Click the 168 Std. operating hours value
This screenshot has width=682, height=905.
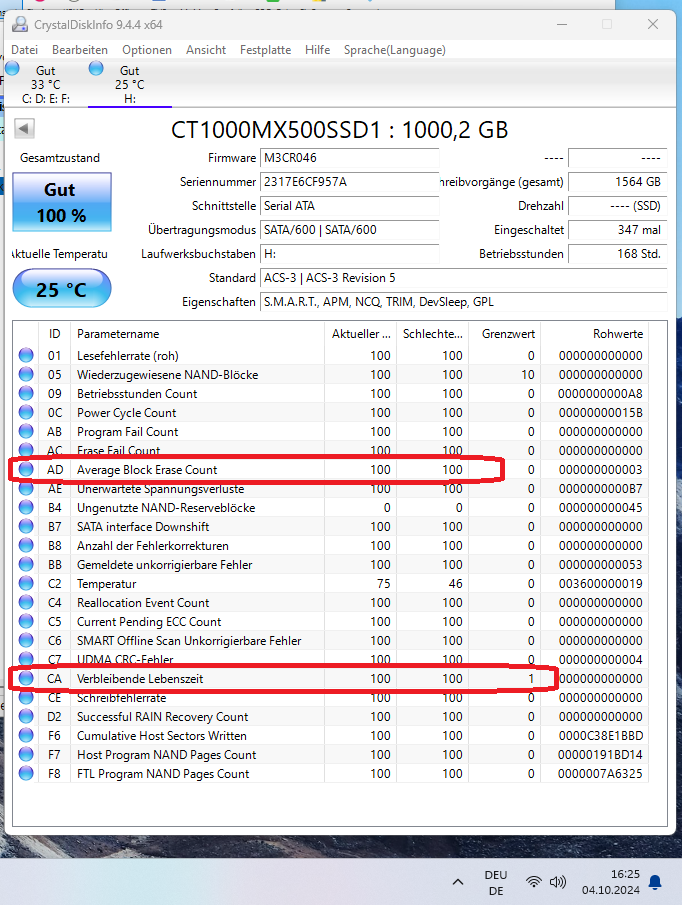pyautogui.click(x=617, y=254)
